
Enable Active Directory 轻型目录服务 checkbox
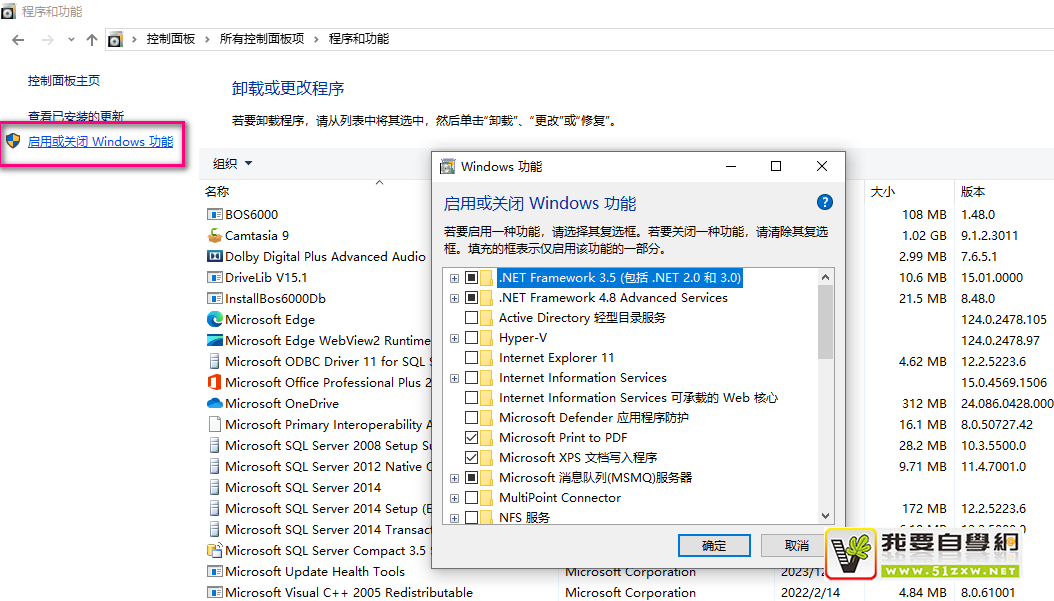coord(471,317)
